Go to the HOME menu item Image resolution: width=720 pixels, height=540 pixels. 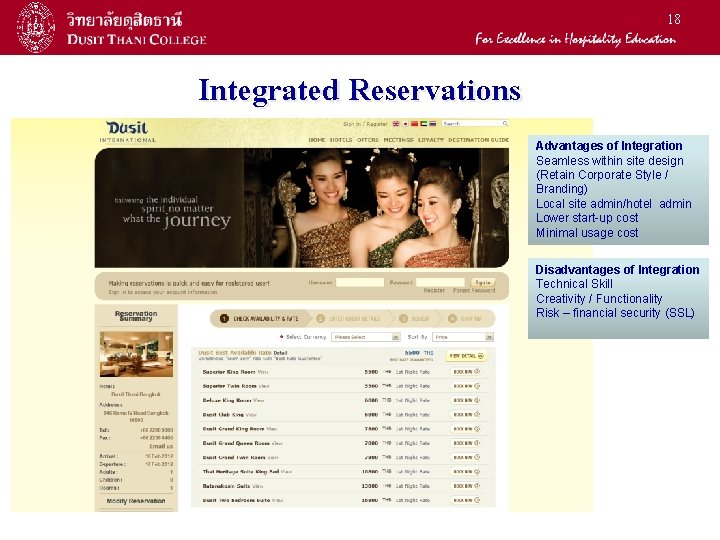click(x=317, y=140)
